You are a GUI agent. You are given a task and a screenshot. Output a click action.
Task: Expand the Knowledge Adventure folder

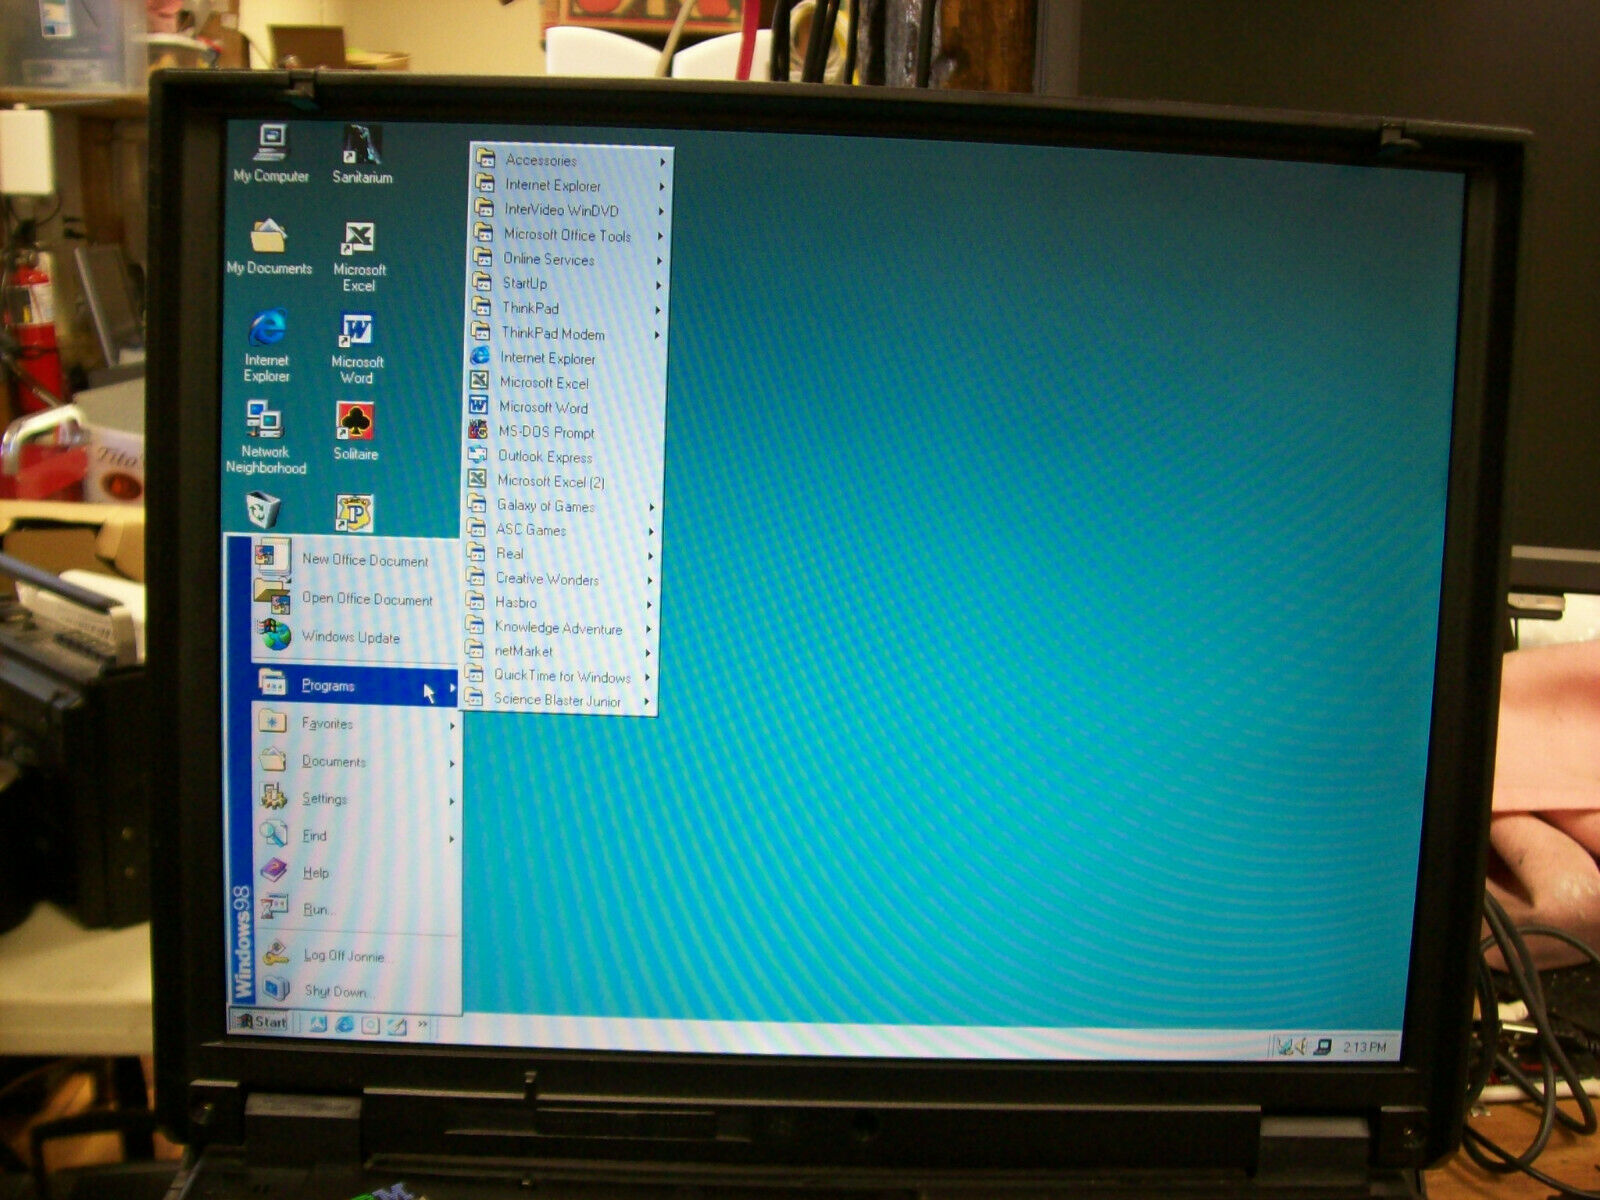pyautogui.click(x=561, y=628)
